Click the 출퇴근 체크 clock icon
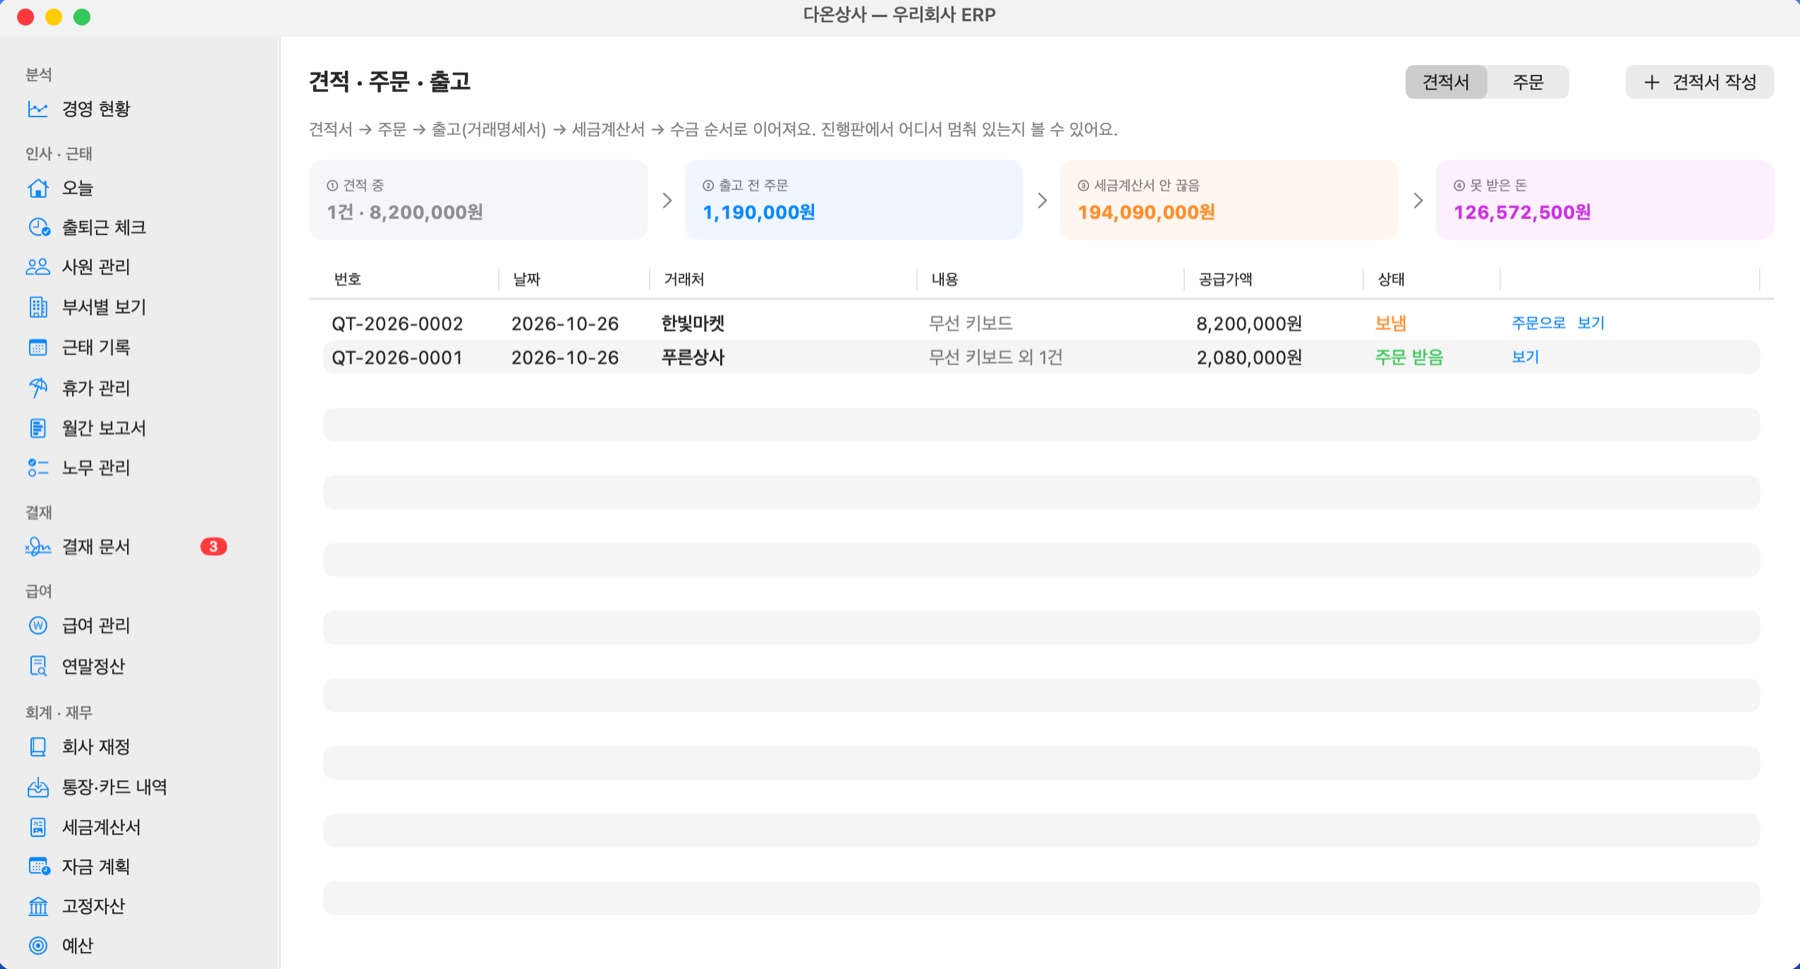 point(38,228)
